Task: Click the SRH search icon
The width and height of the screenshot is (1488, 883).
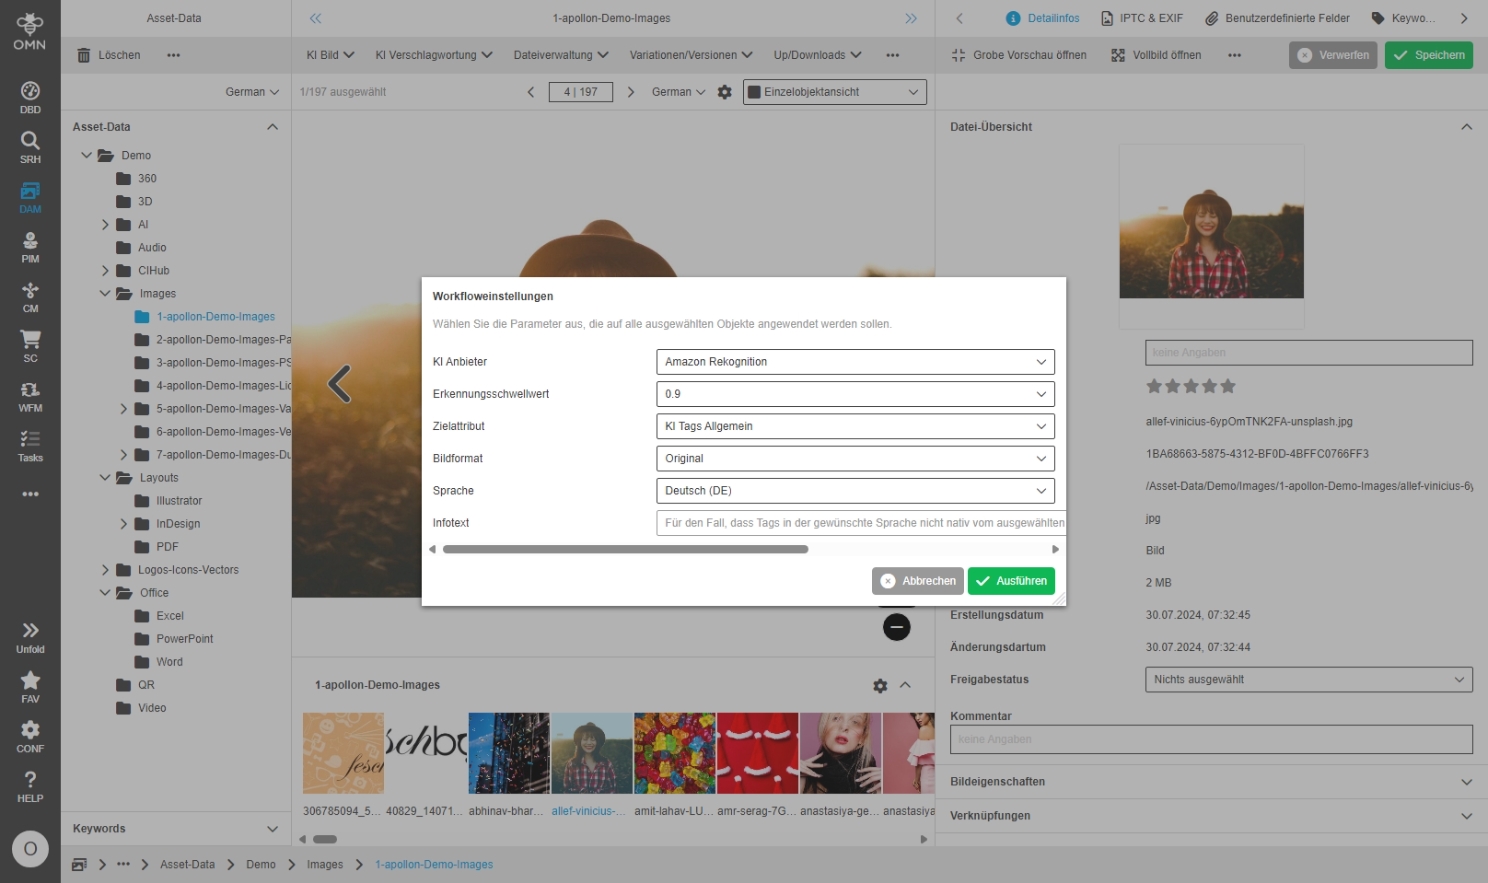Action: pos(30,146)
